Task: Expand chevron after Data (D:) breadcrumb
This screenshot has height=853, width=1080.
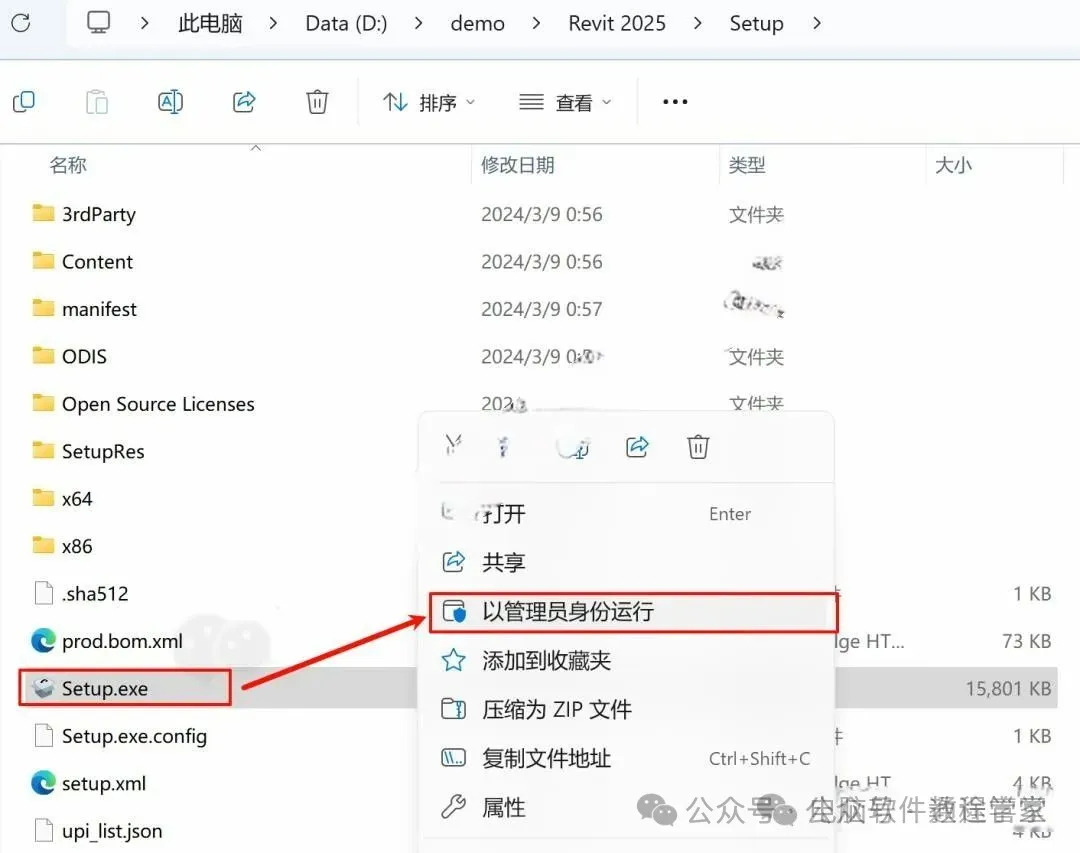Action: [418, 23]
